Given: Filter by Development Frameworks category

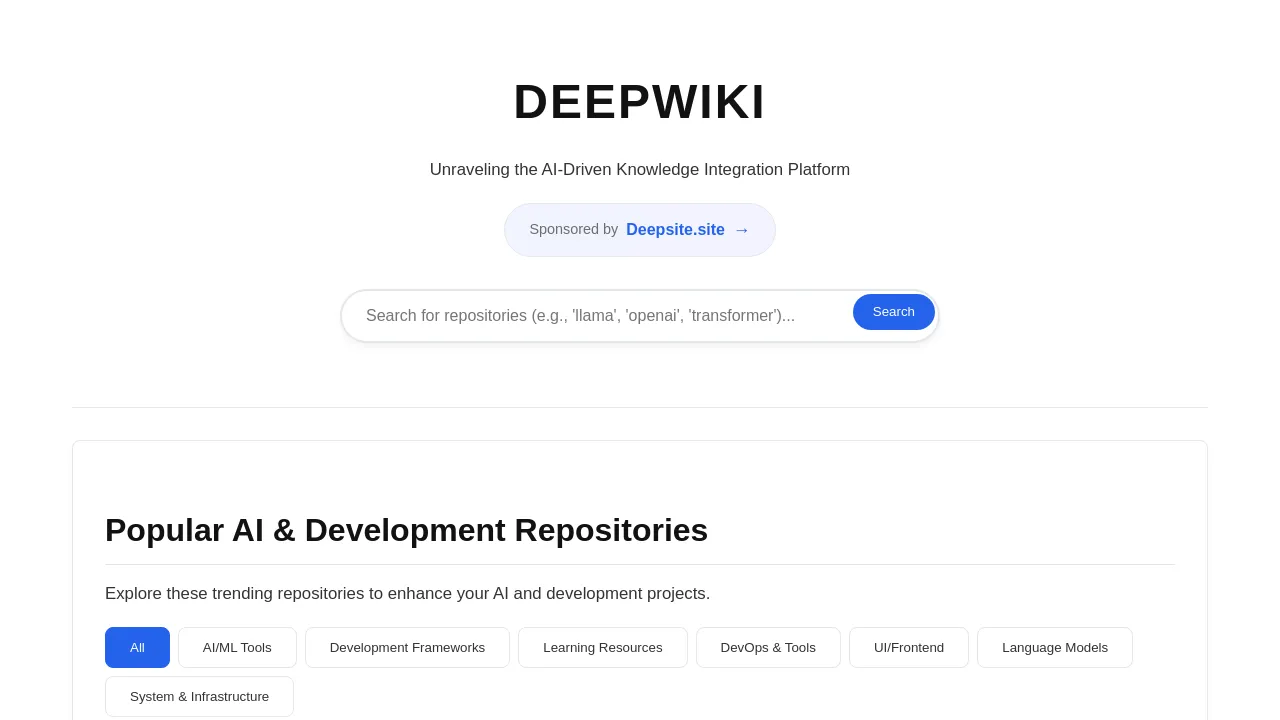Looking at the screenshot, I should 407,647.
